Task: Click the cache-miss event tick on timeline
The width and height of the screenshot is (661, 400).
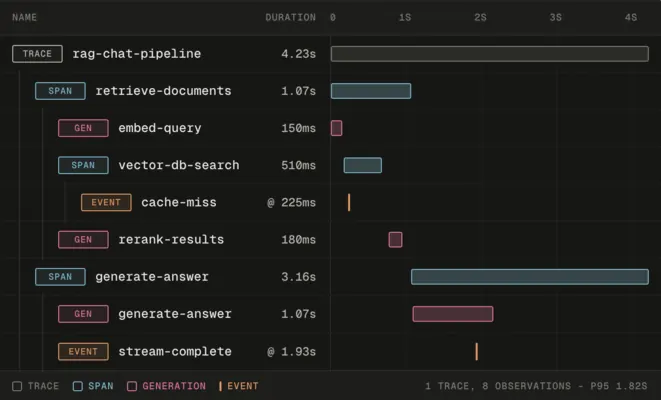Action: coord(349,202)
